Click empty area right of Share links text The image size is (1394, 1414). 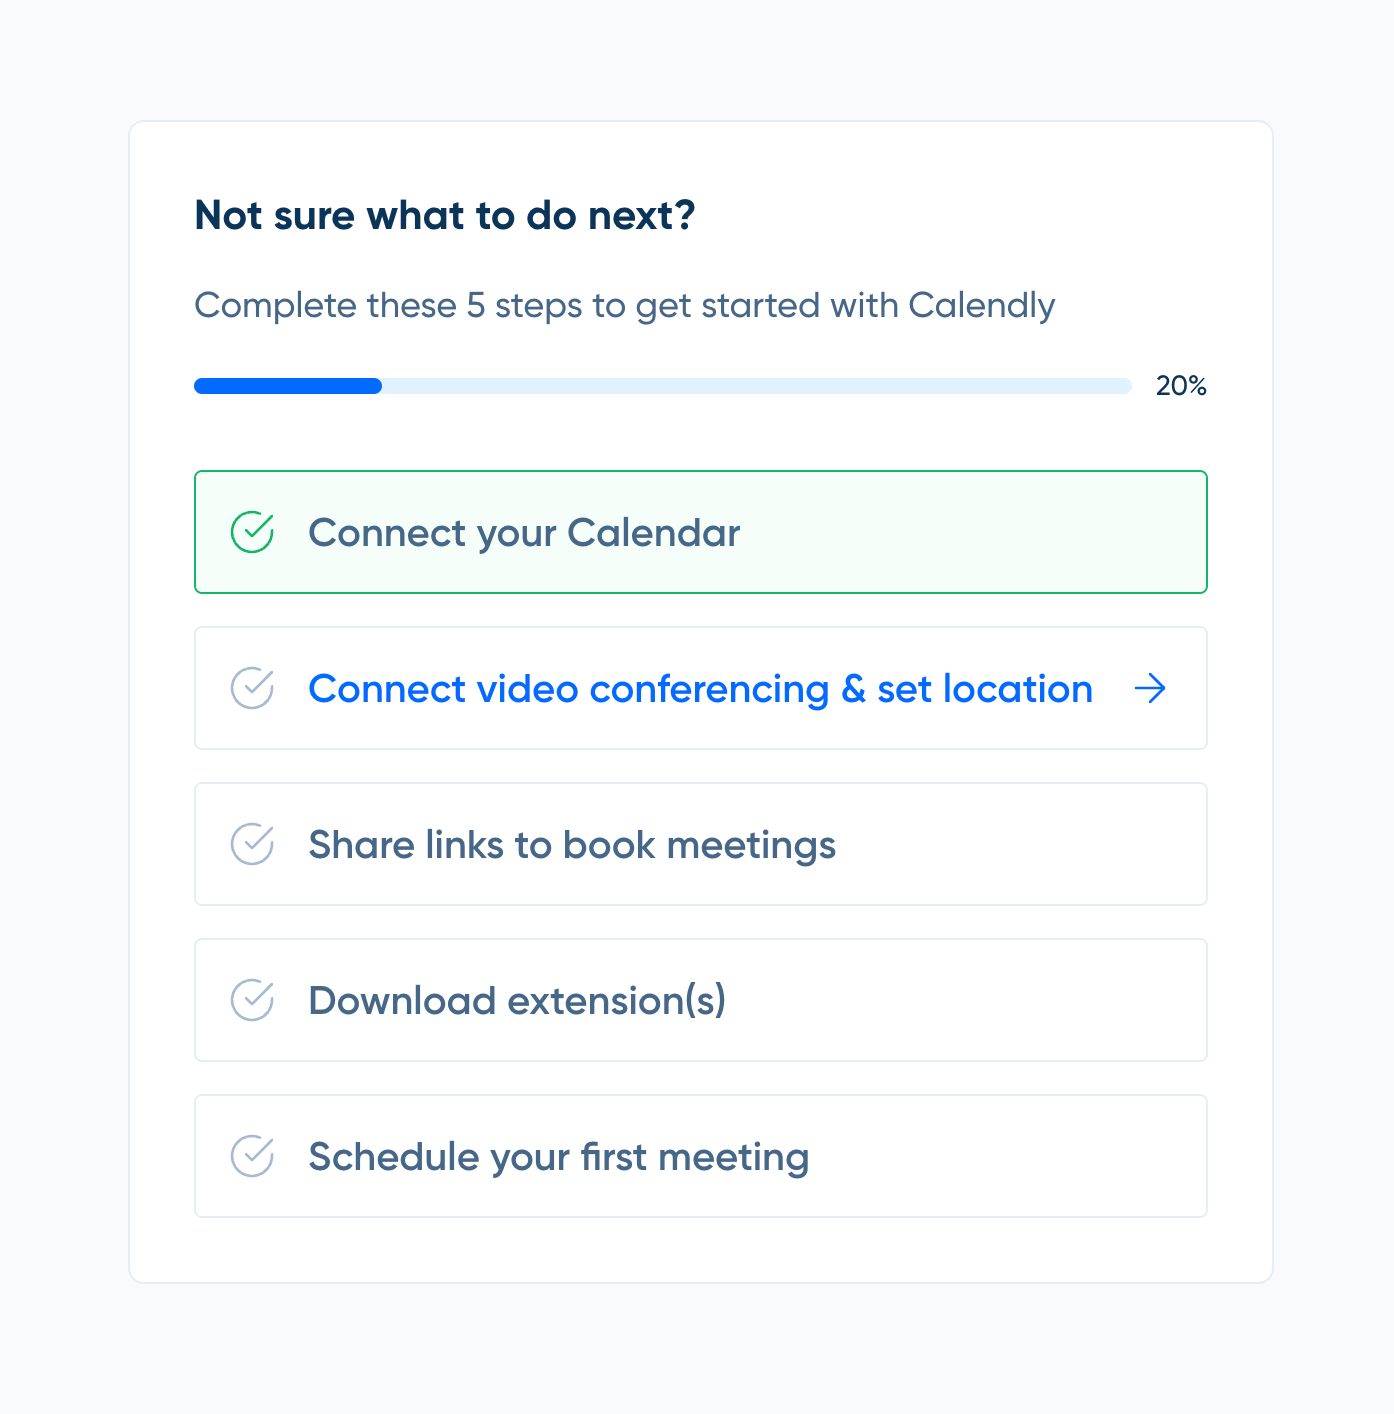[x=1020, y=845]
